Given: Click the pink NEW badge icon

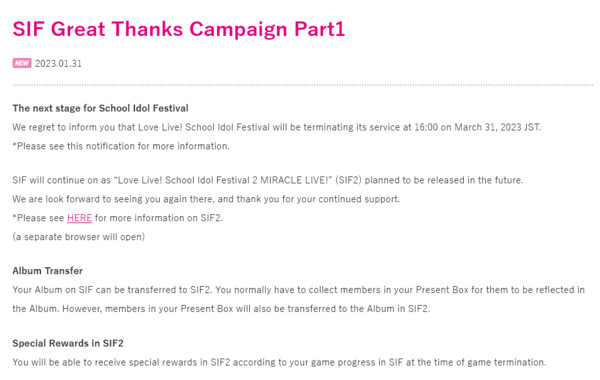Looking at the screenshot, I should tap(22, 63).
